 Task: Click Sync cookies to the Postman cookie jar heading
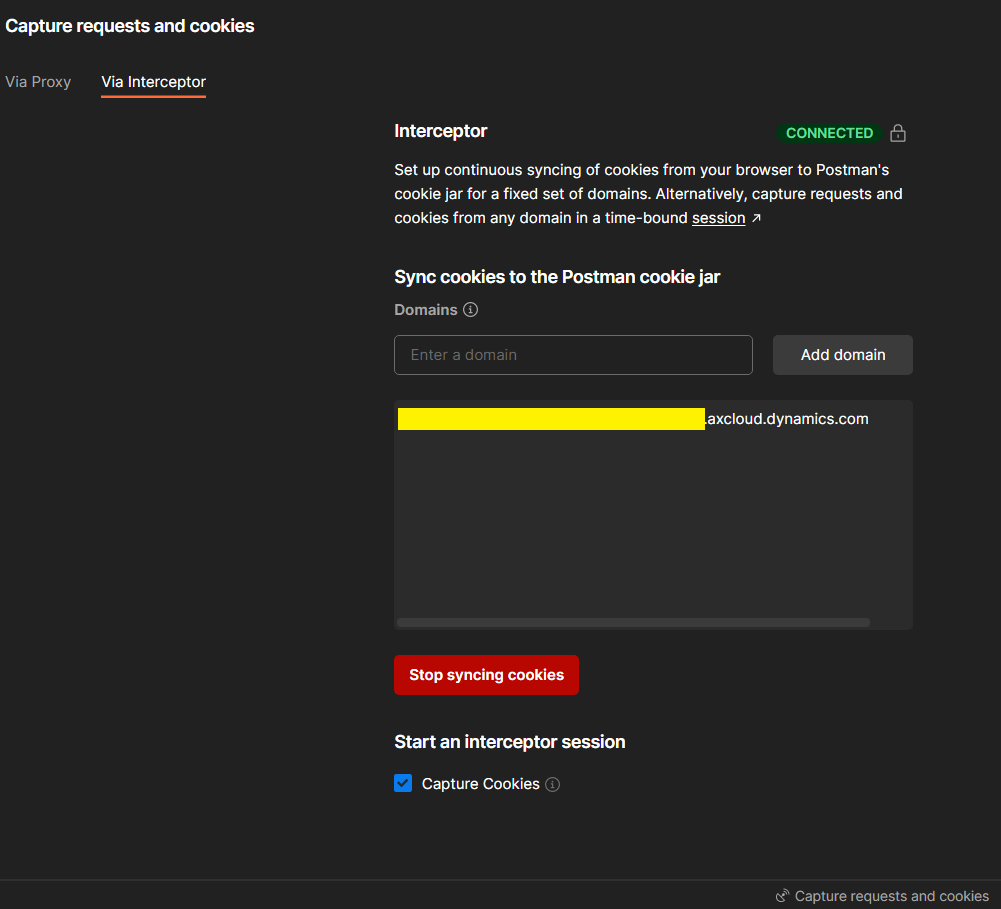point(557,277)
